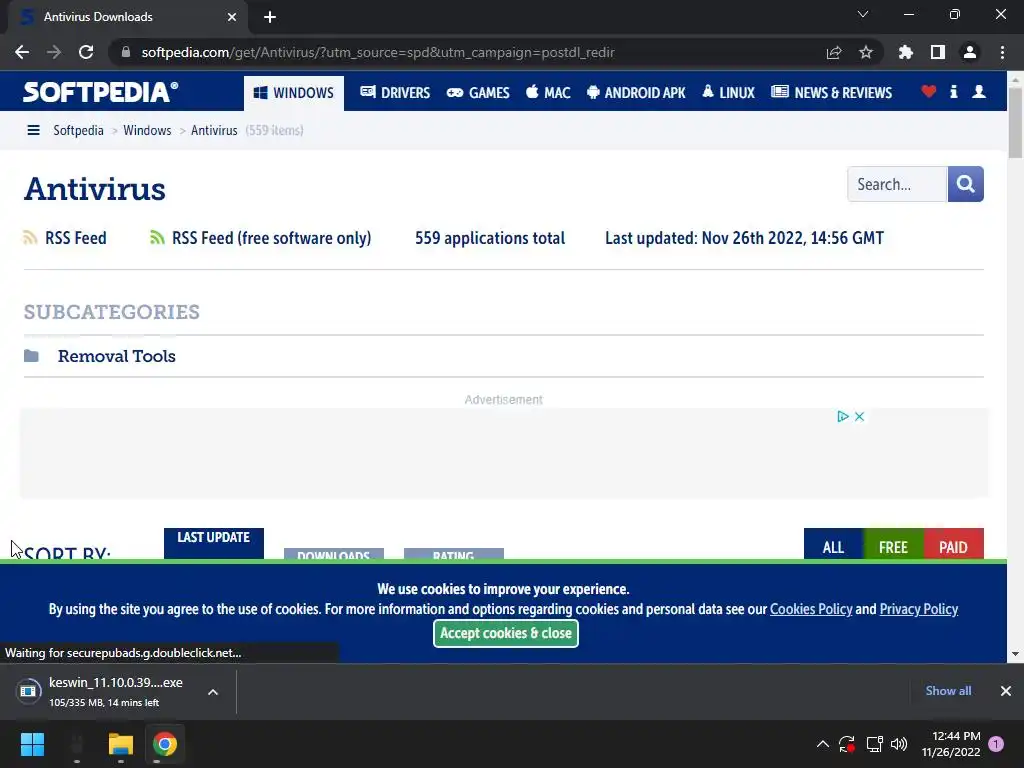This screenshot has width=1024, height=768.
Task: Open the Softpedia info icon
Action: coord(954,91)
